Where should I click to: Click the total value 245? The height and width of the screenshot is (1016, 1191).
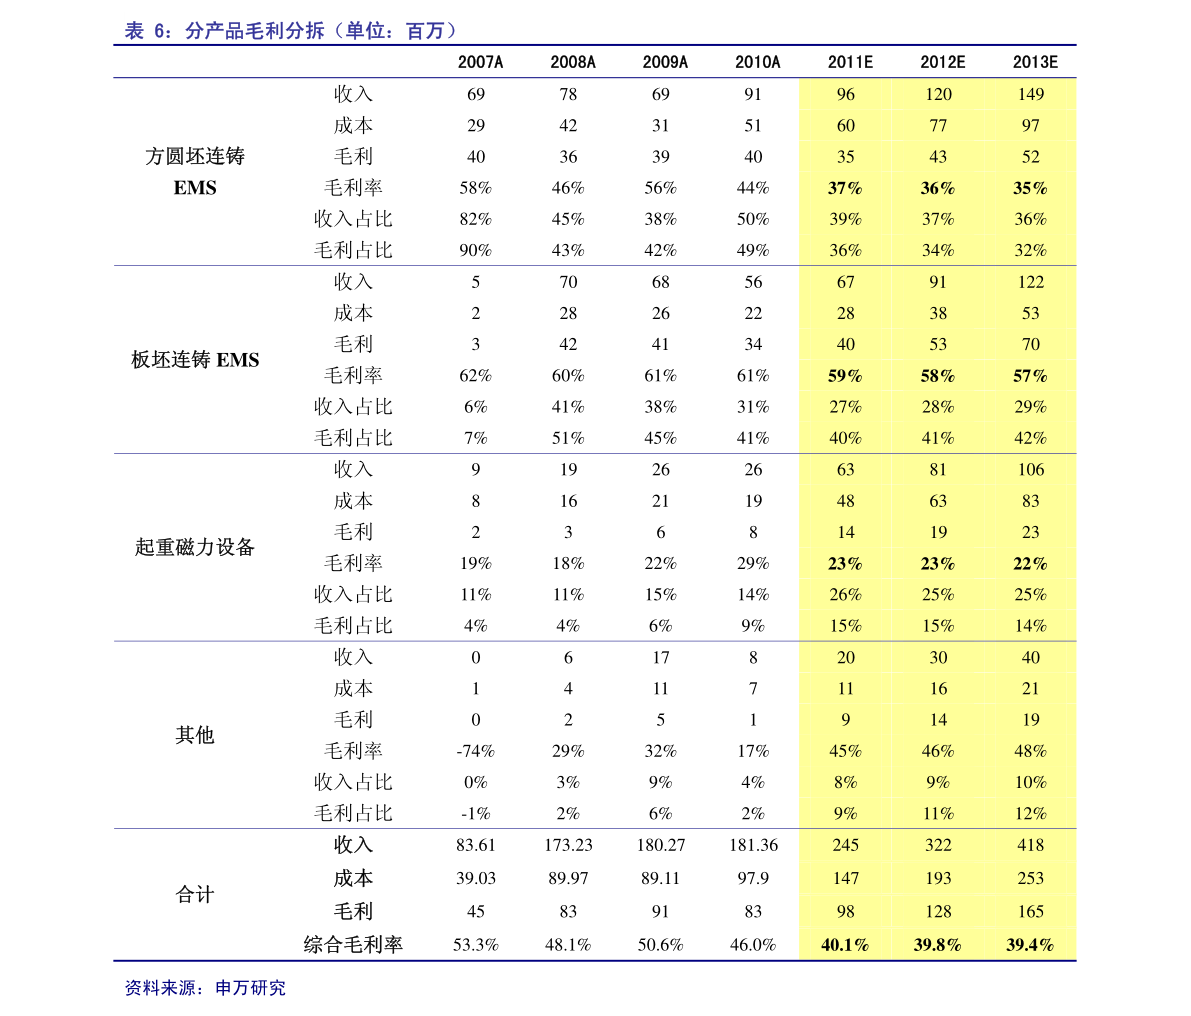coord(845,845)
